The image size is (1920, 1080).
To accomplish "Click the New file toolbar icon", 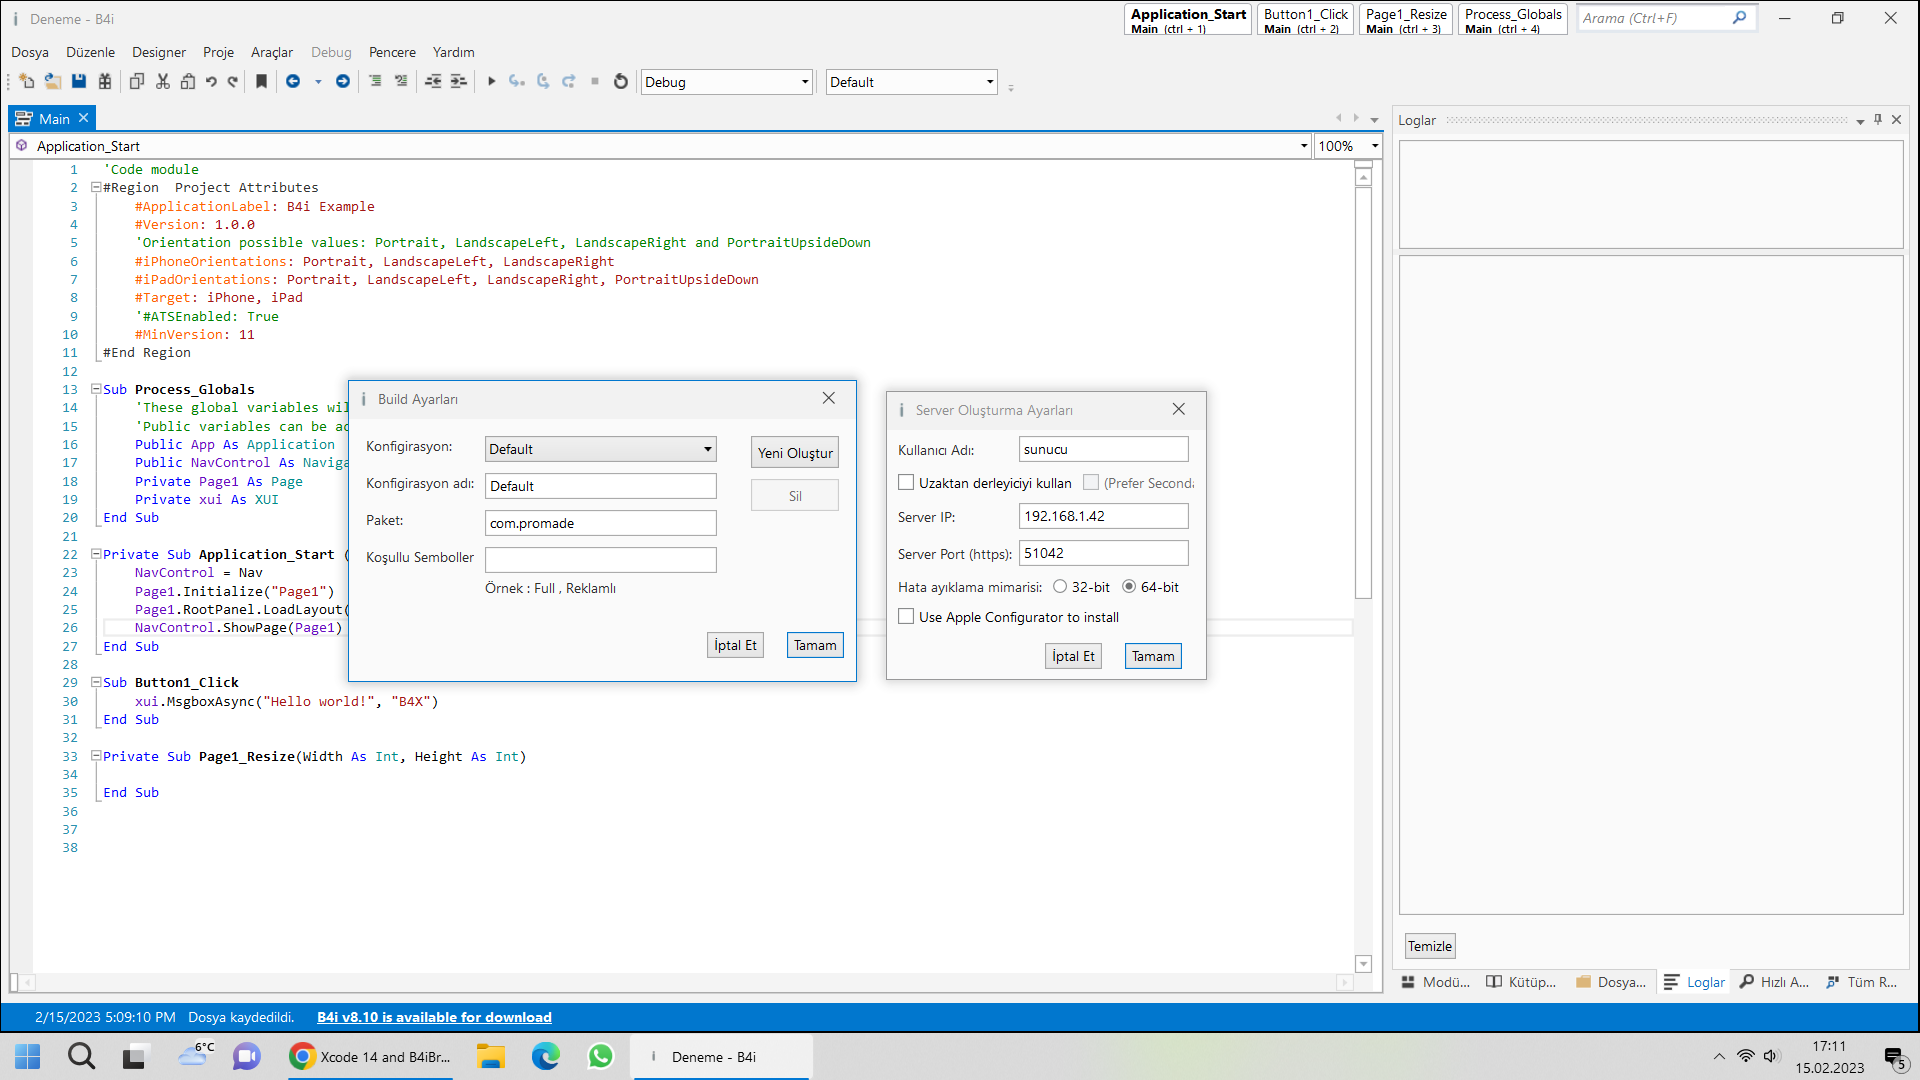I will [27, 82].
